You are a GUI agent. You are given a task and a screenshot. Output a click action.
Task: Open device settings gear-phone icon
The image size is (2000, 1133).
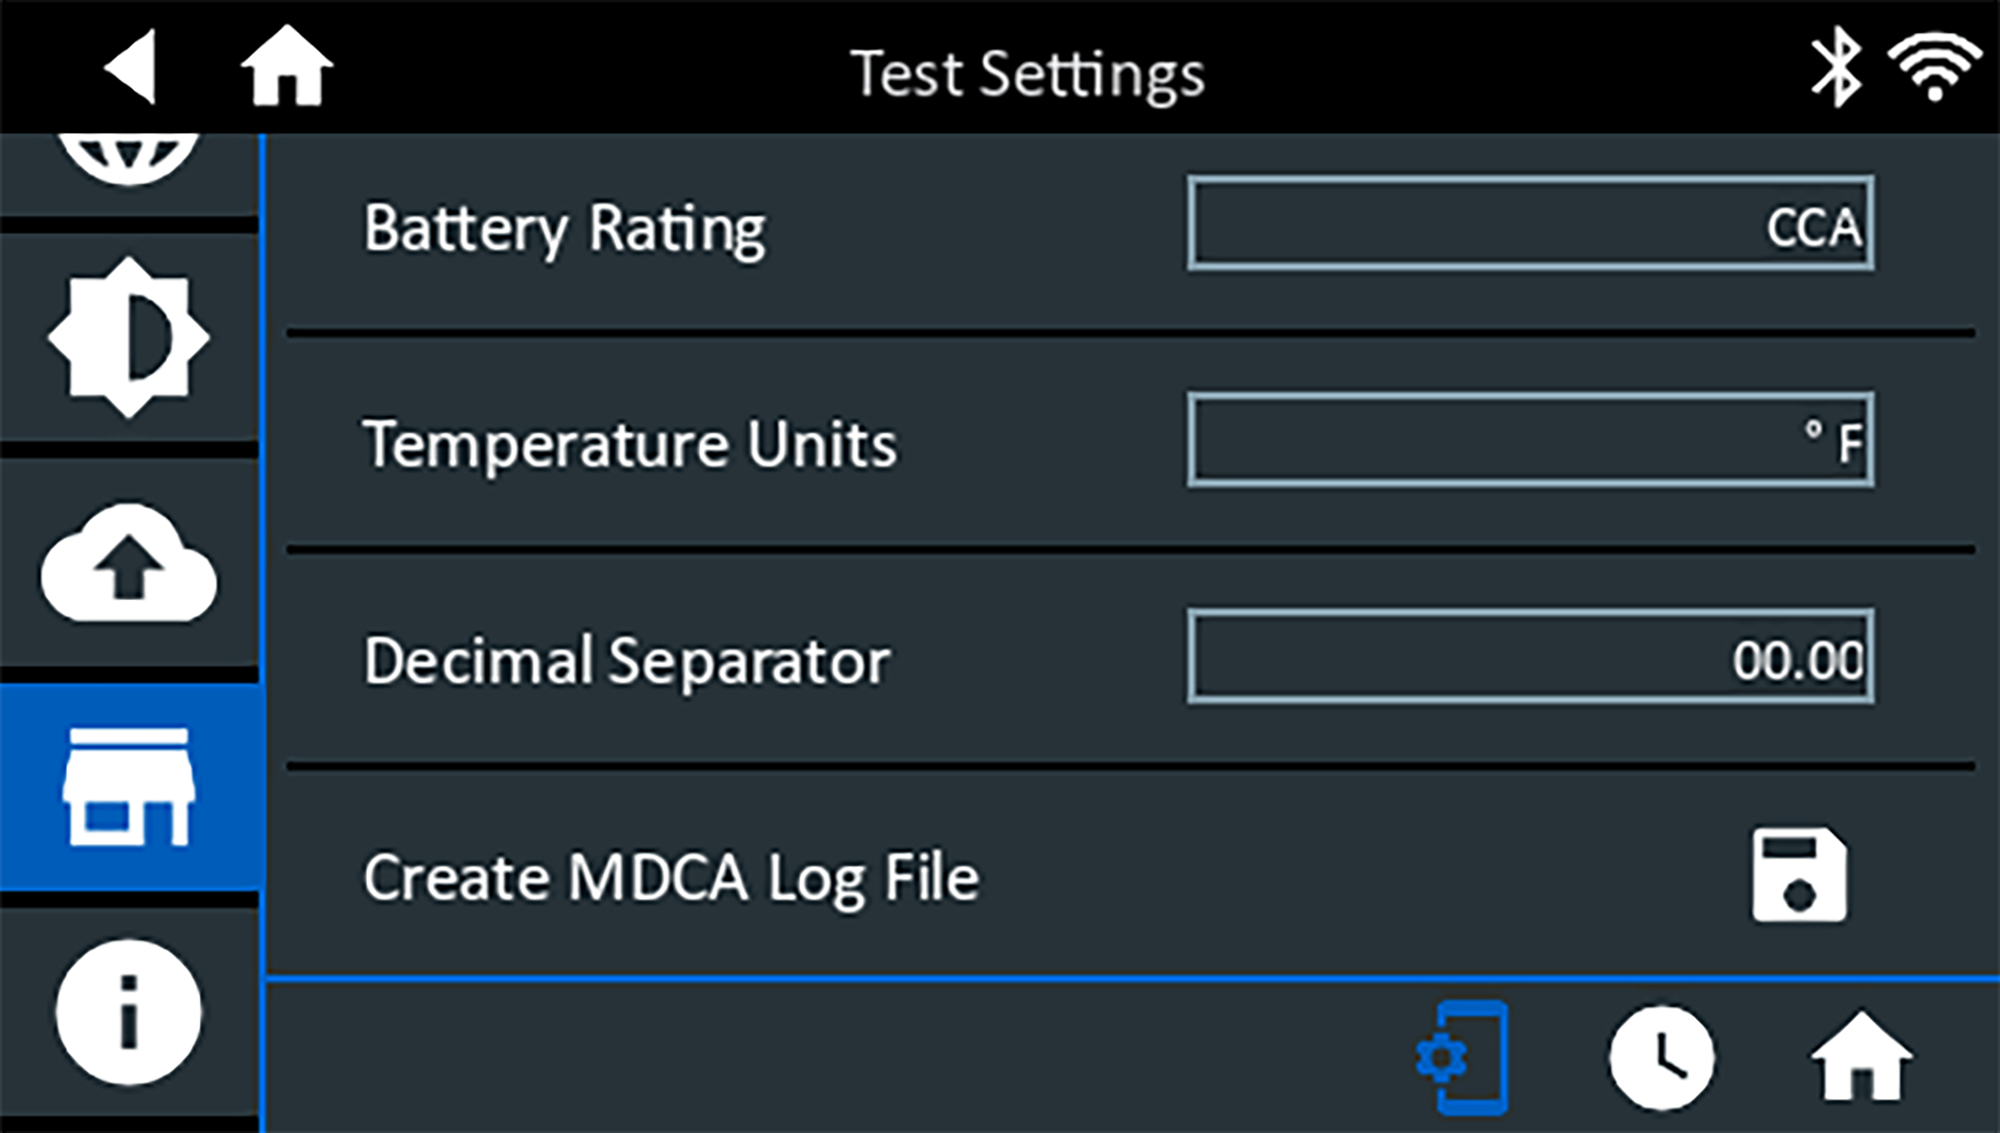[x=1464, y=1057]
